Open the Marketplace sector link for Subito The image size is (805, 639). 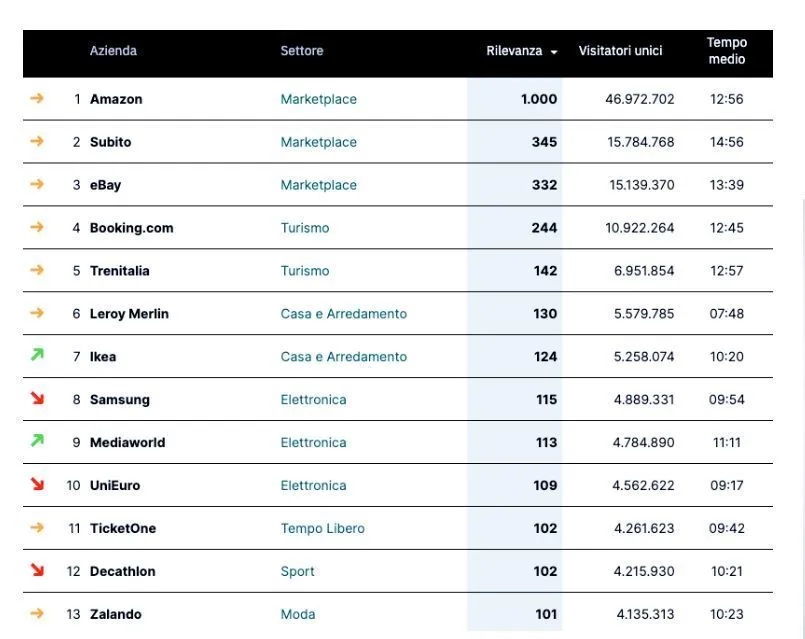point(318,142)
